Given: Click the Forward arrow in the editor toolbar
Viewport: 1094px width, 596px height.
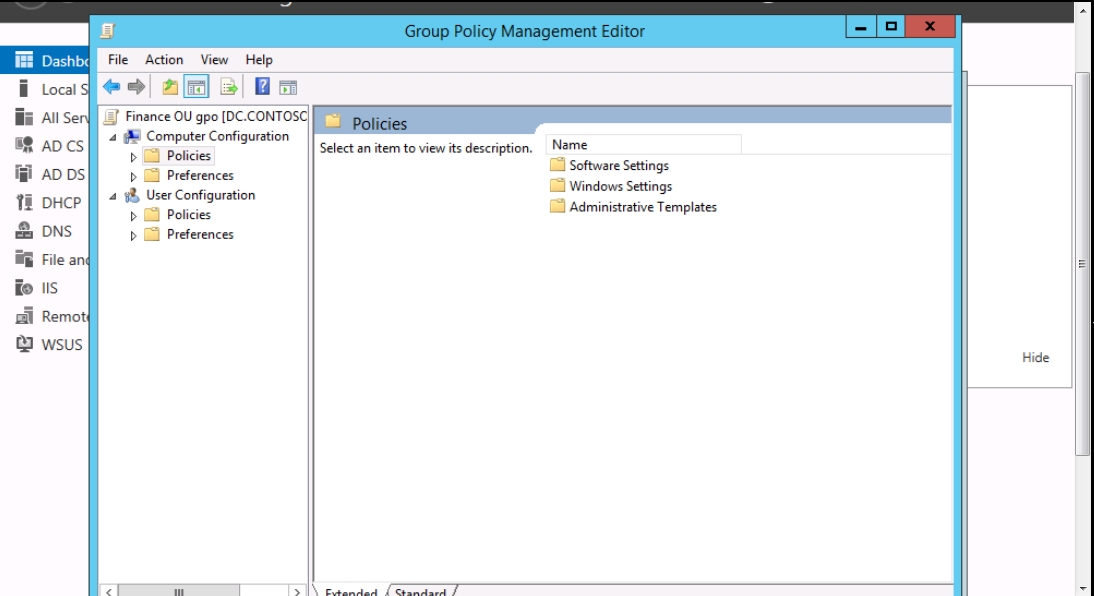Looking at the screenshot, I should pos(137,87).
